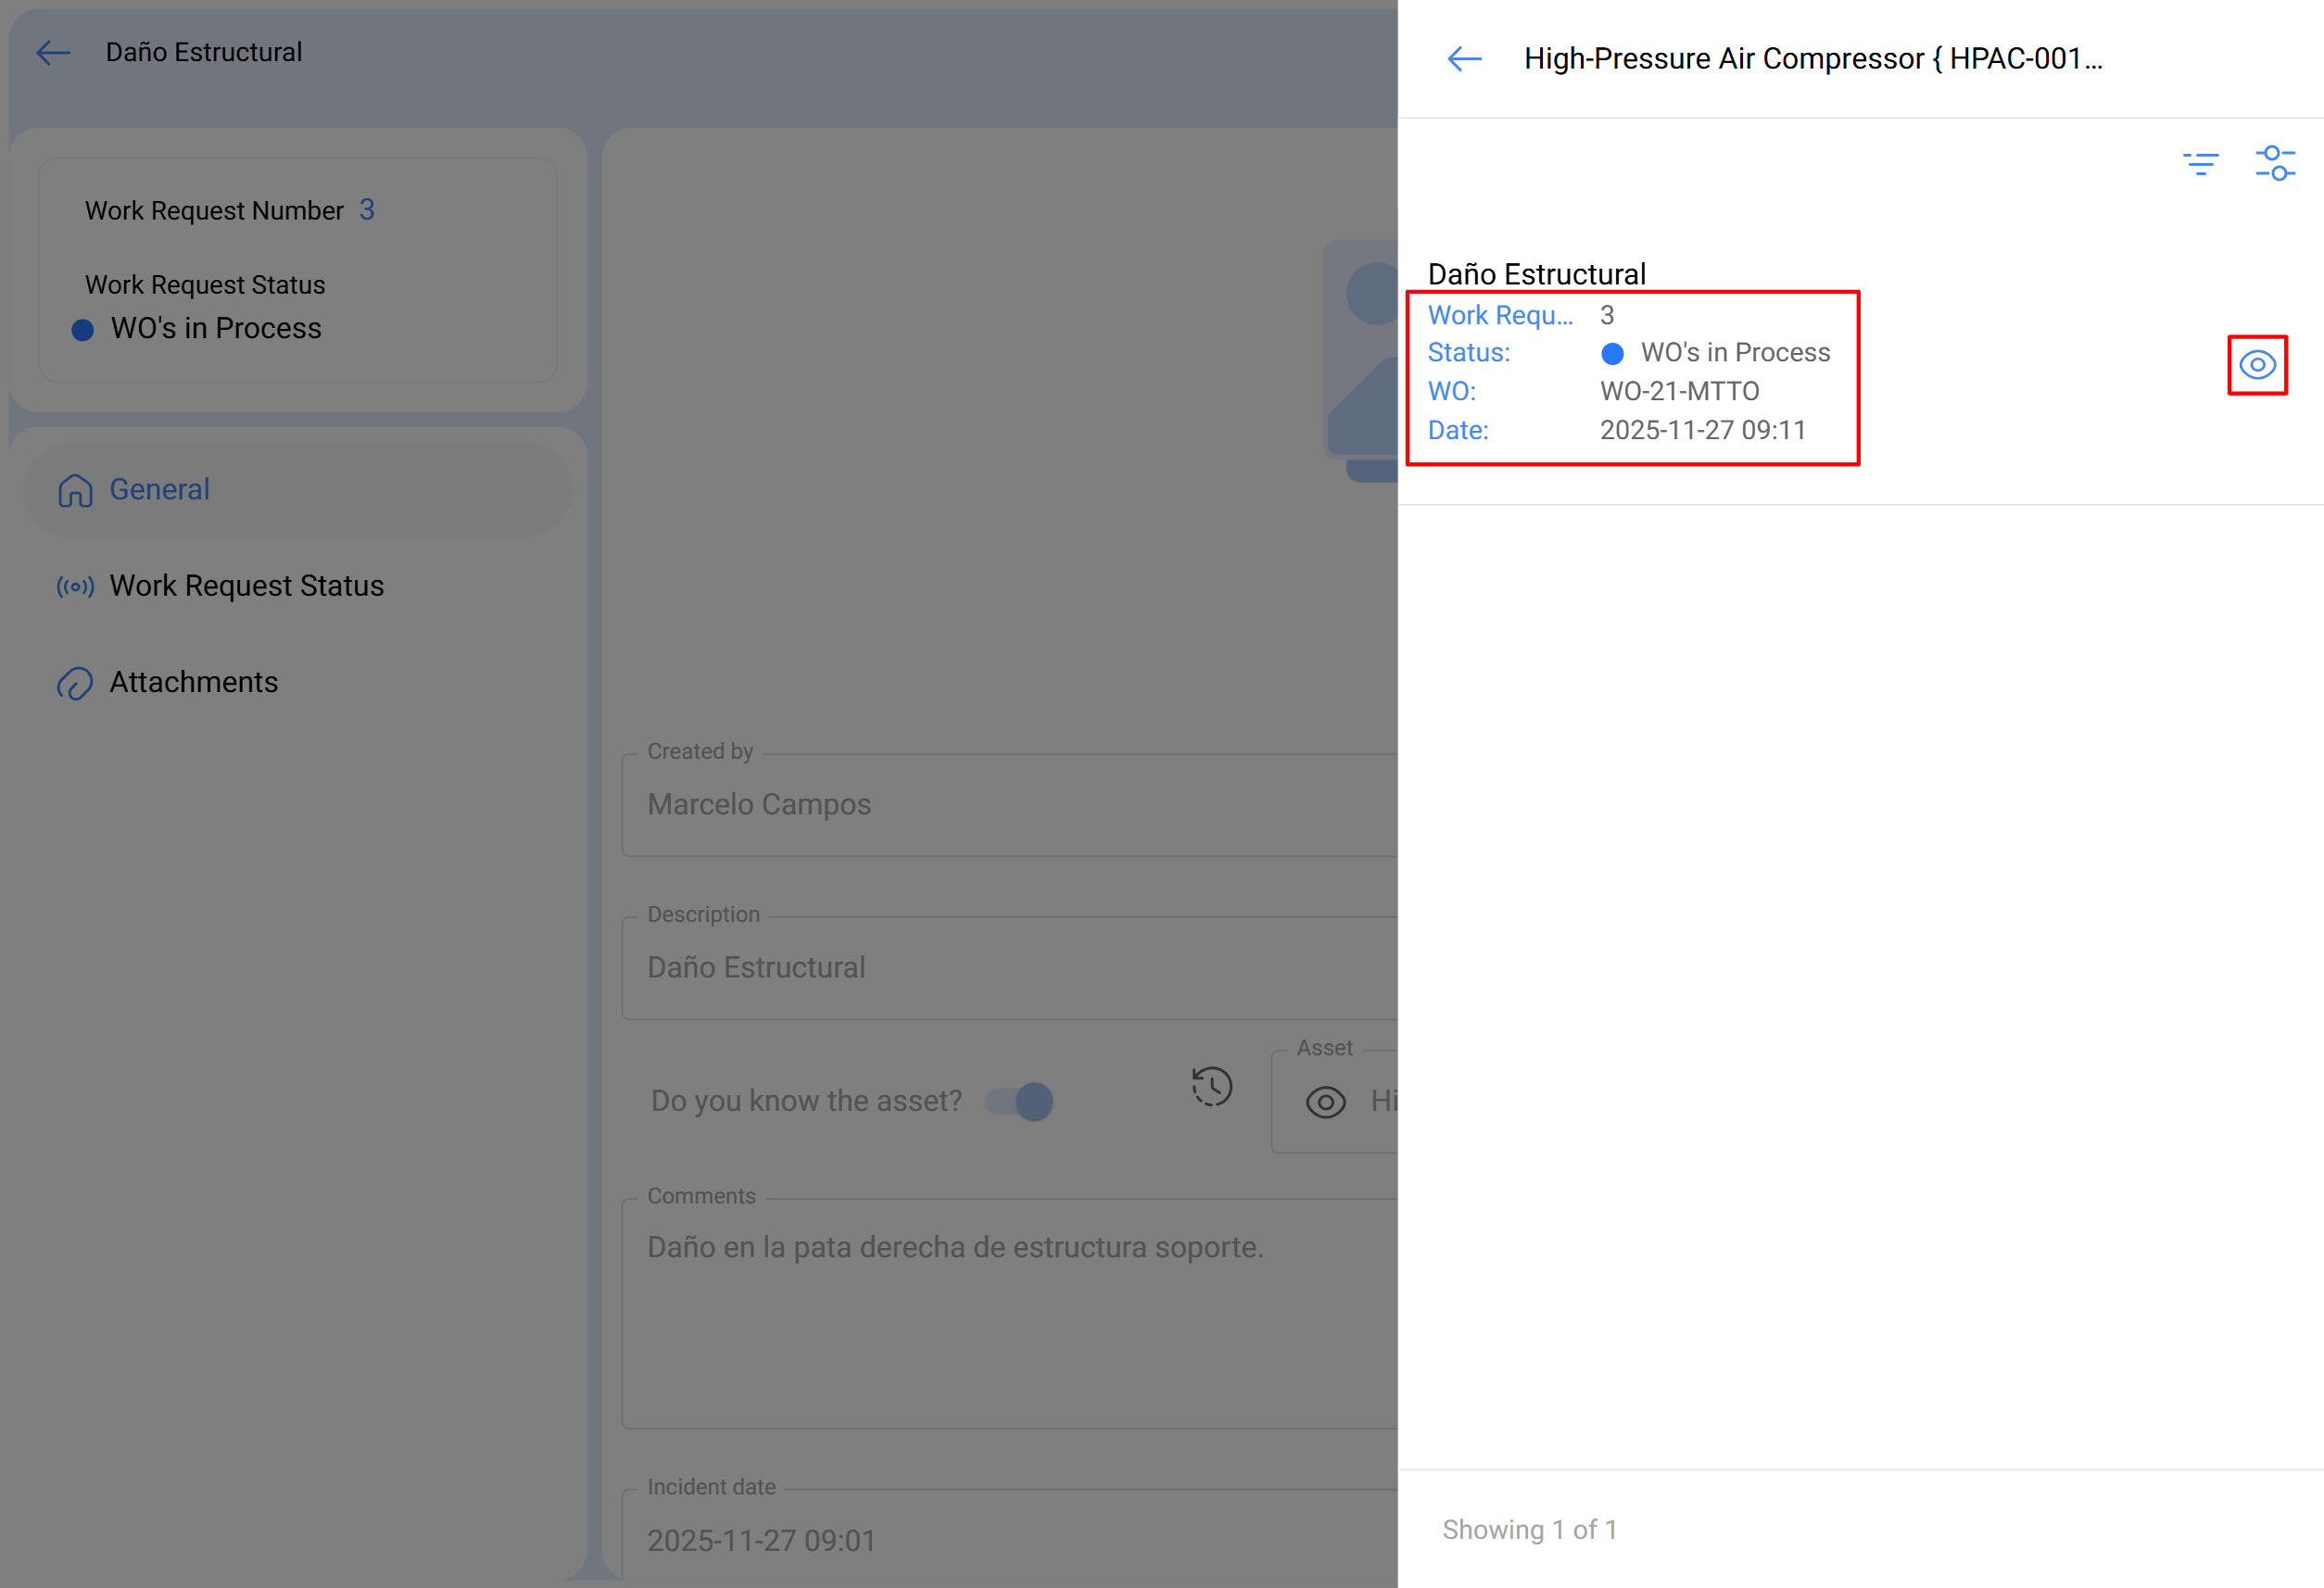Screen dimensions: 2324x1588
Task: Open the sliders settings icon
Action: [2274, 163]
